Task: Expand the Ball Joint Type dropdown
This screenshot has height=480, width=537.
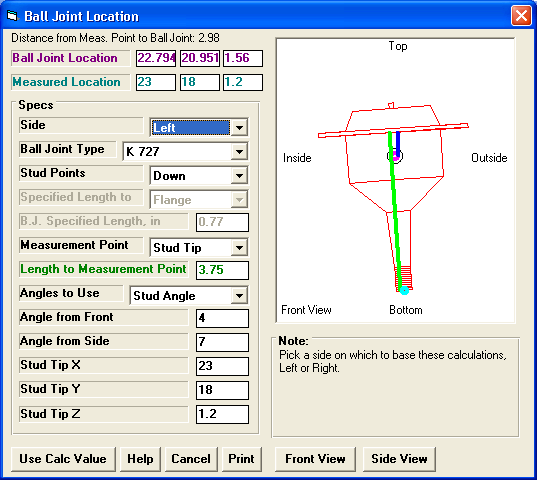Action: click(239, 151)
